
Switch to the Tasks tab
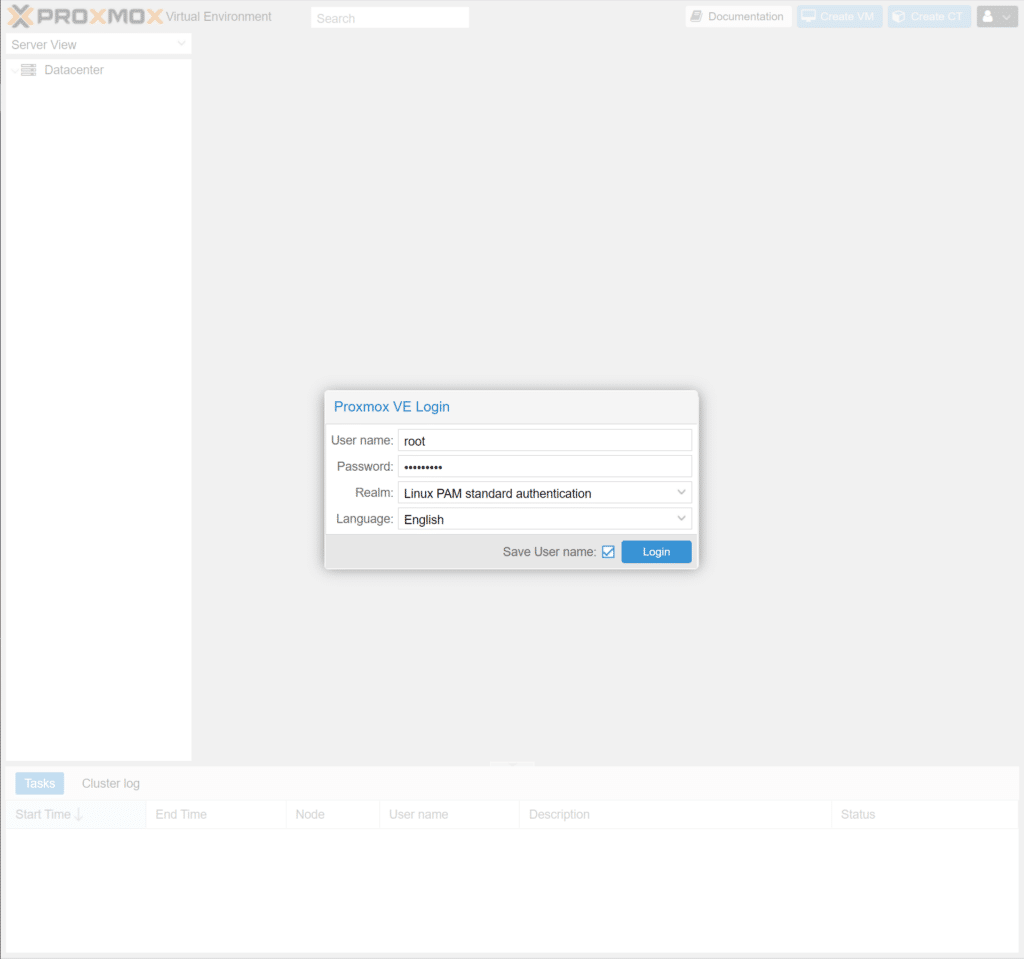pos(40,783)
